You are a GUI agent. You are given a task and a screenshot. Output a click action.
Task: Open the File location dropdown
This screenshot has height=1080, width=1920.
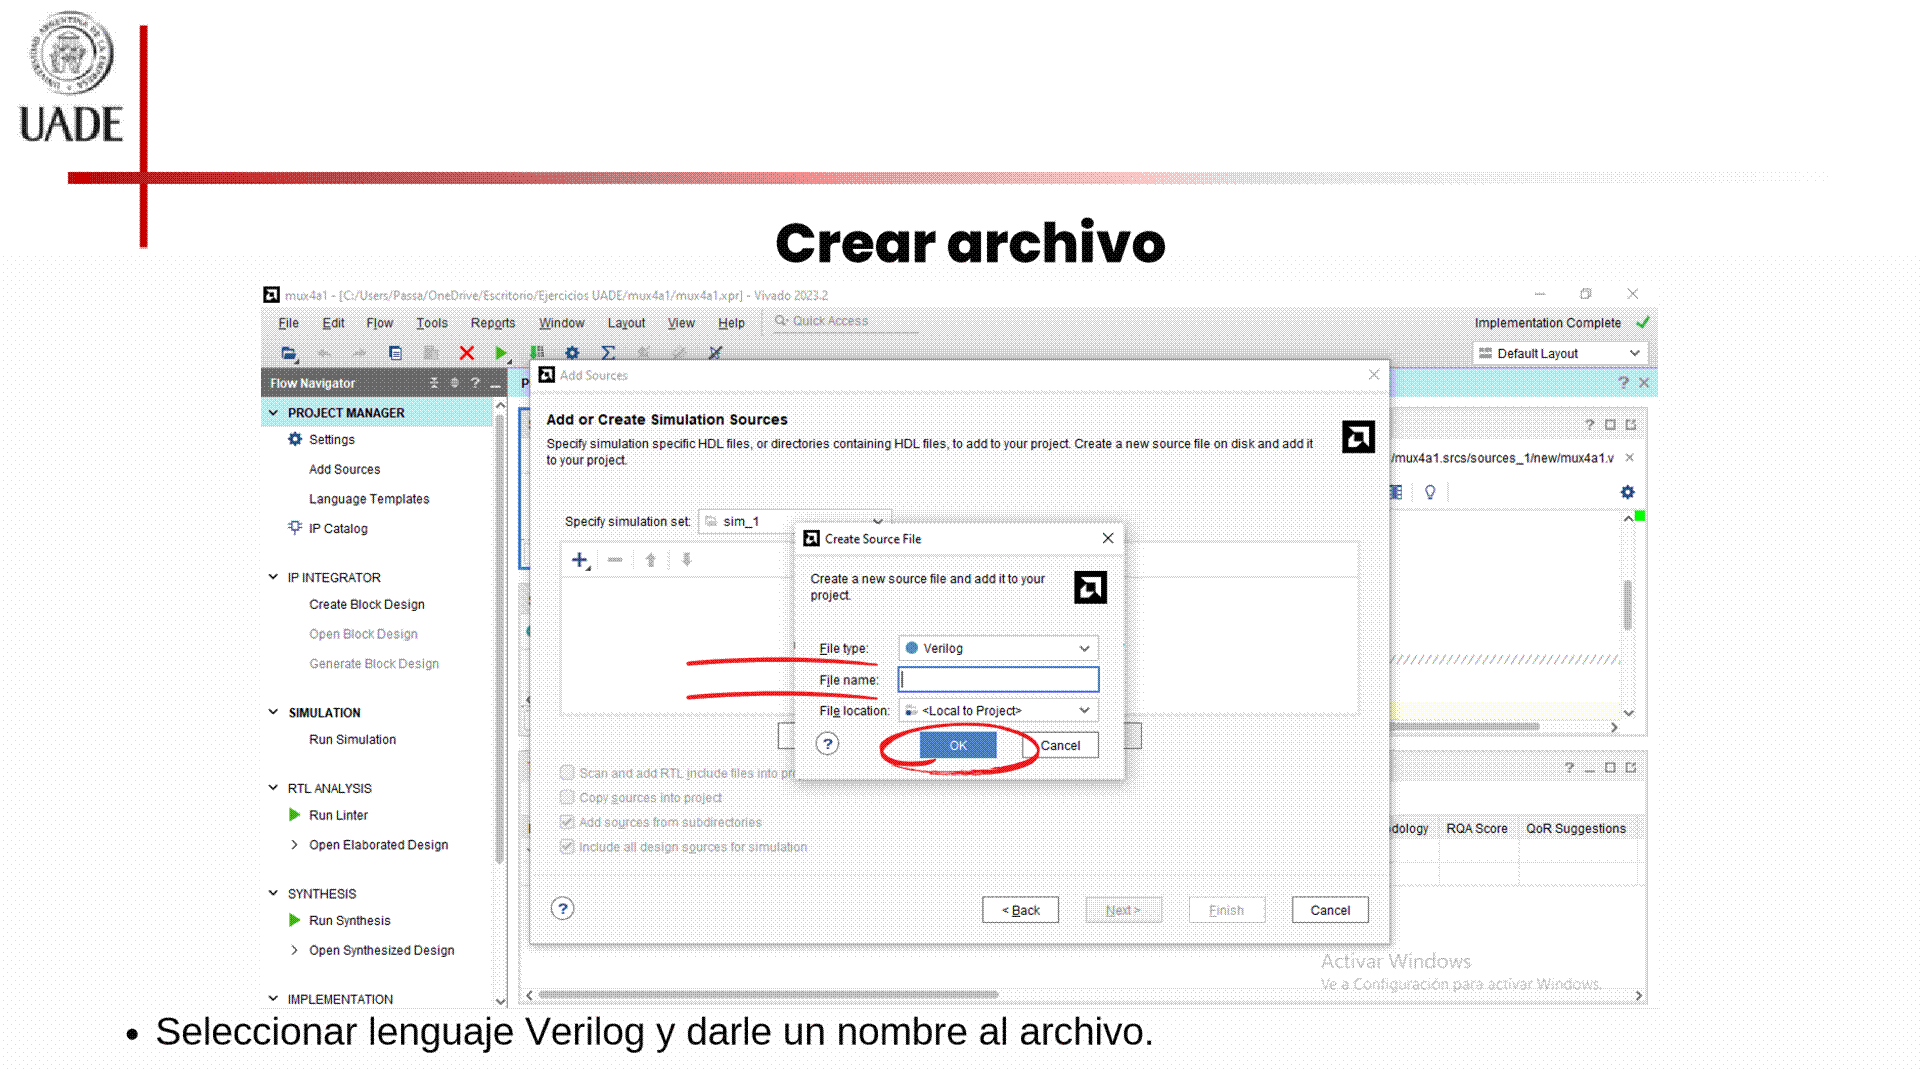[998, 711]
